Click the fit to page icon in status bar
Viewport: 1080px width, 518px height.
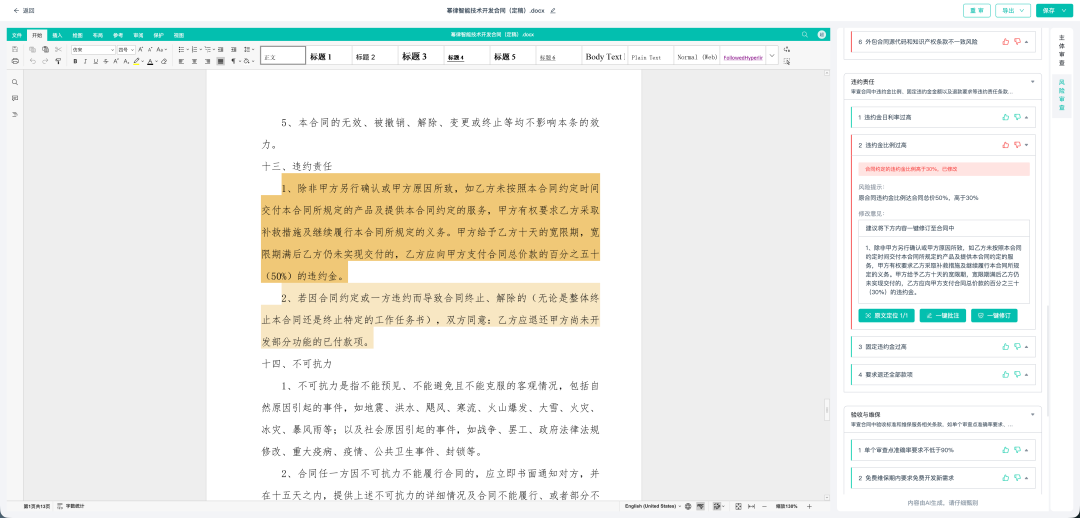coord(738,506)
